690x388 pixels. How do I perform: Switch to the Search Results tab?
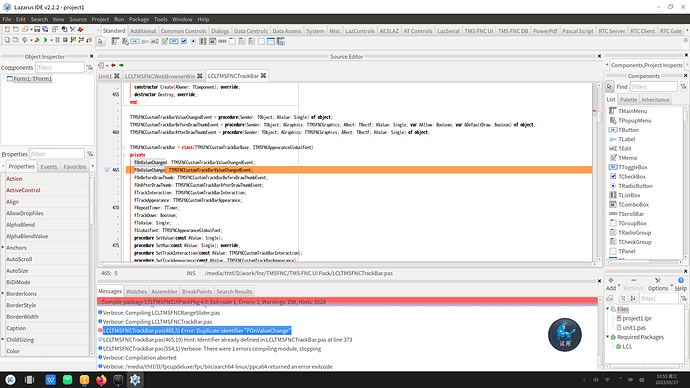click(x=234, y=291)
